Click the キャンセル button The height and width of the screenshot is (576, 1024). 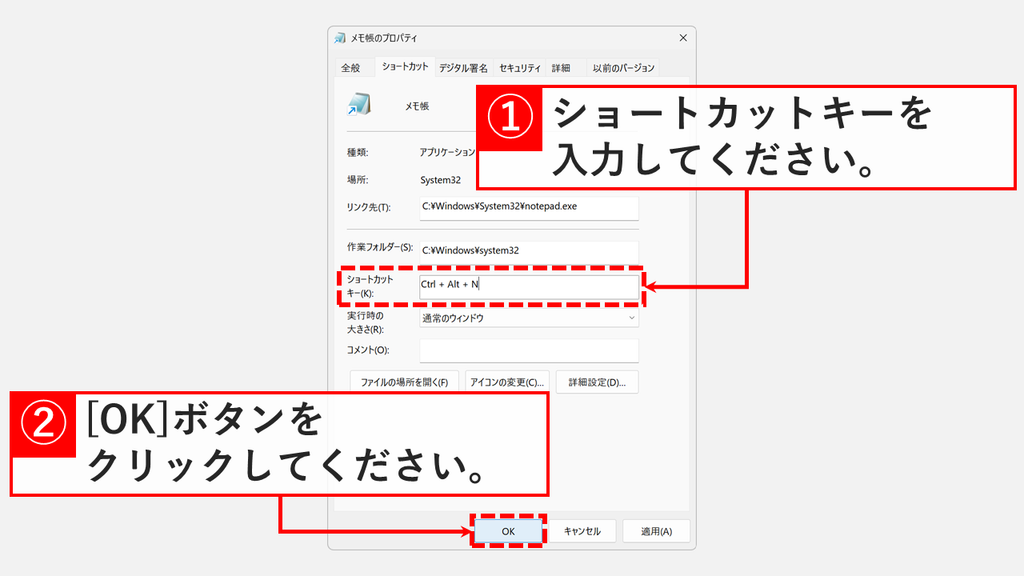[x=582, y=532]
